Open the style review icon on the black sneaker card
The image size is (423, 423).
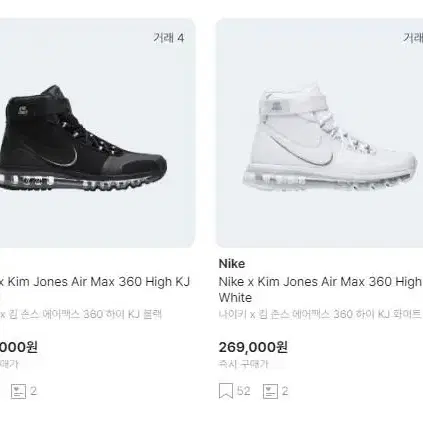point(18,391)
